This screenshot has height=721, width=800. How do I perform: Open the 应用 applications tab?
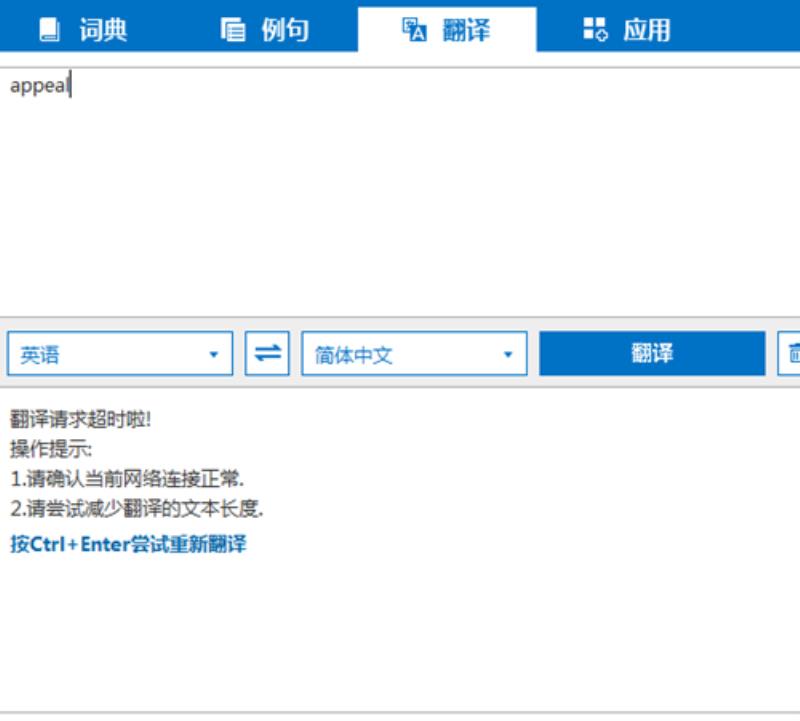(x=627, y=30)
